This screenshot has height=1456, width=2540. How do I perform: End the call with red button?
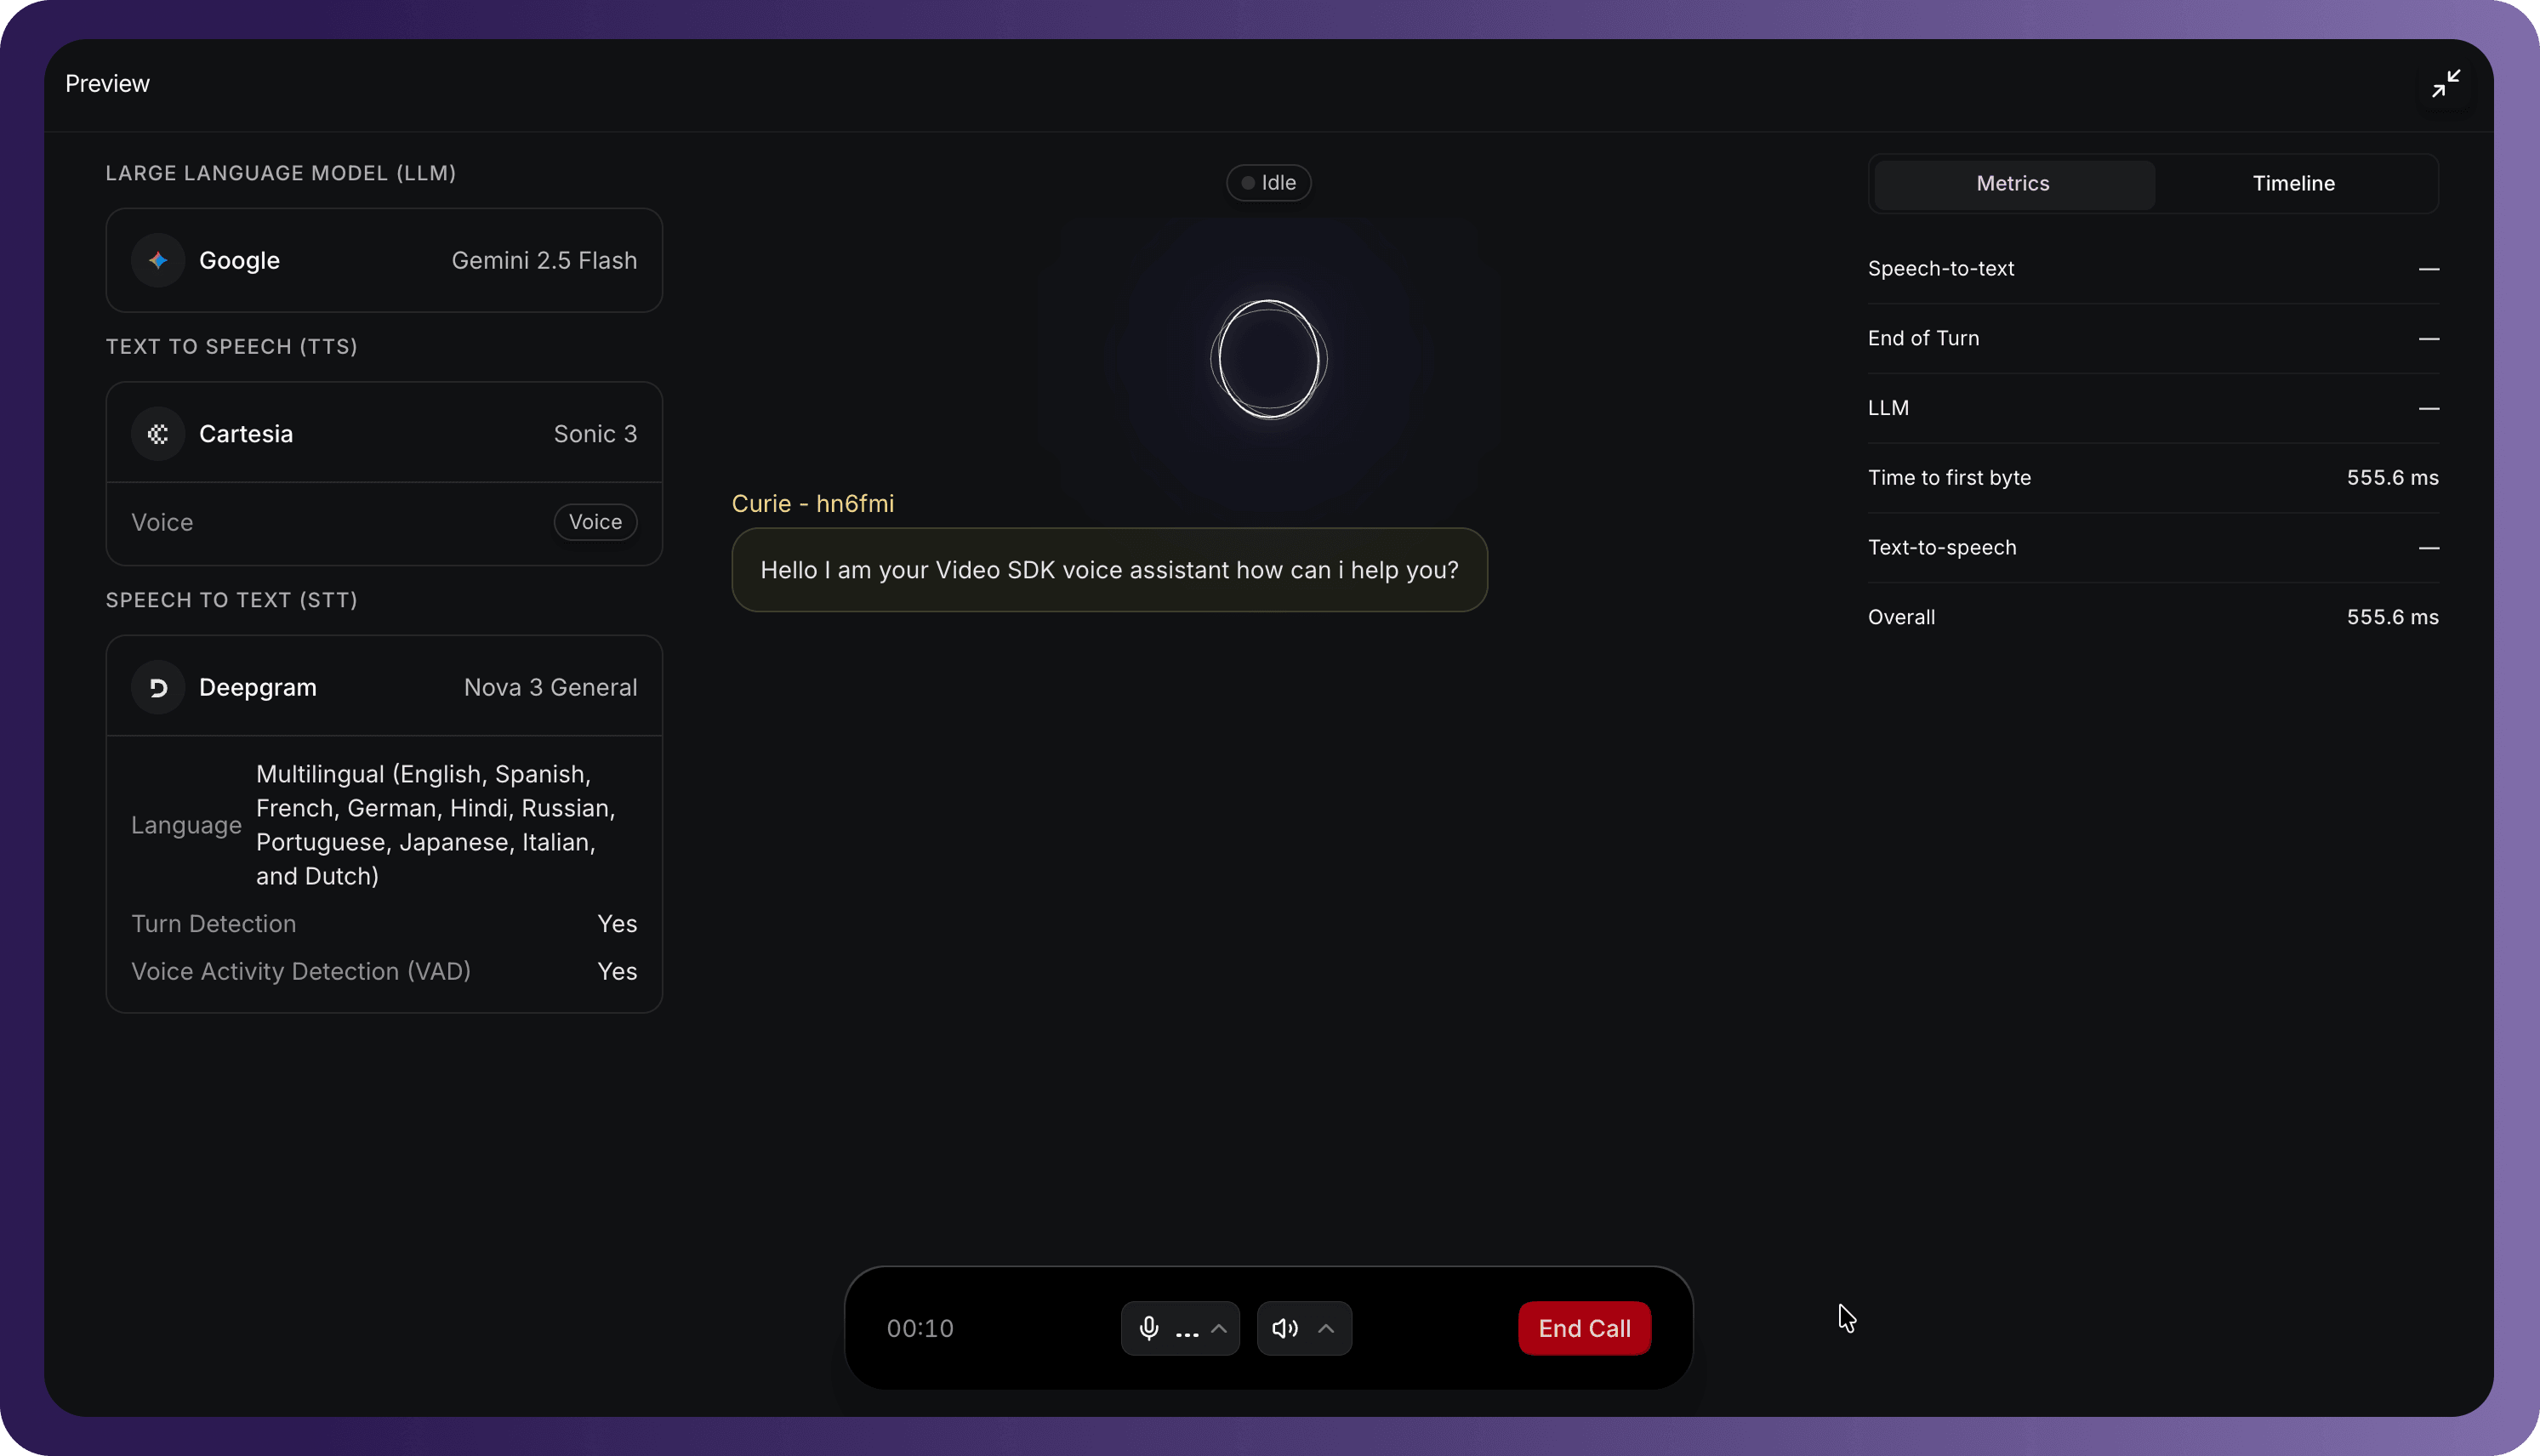point(1584,1328)
